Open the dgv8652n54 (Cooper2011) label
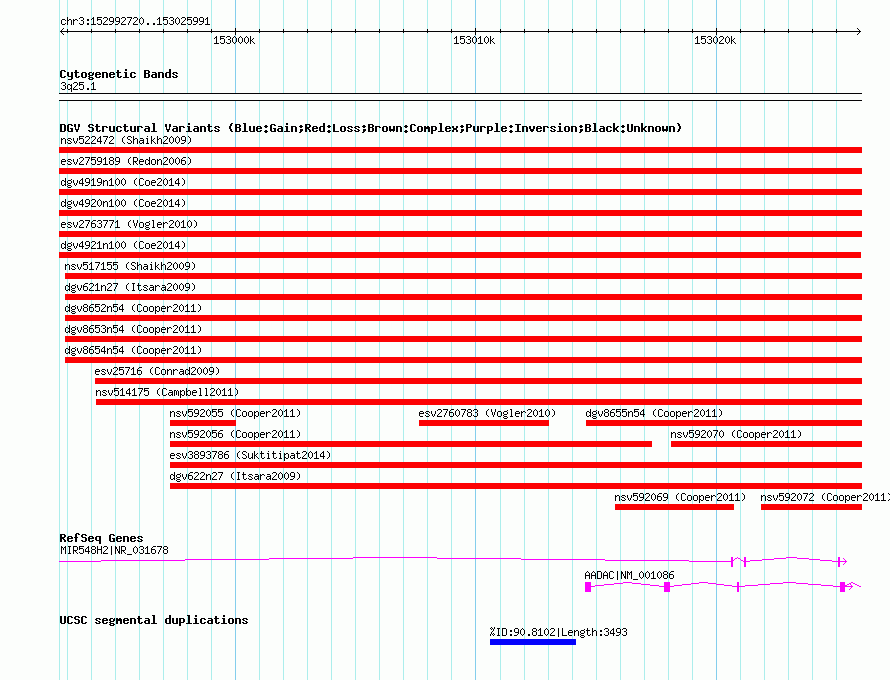 coord(133,308)
